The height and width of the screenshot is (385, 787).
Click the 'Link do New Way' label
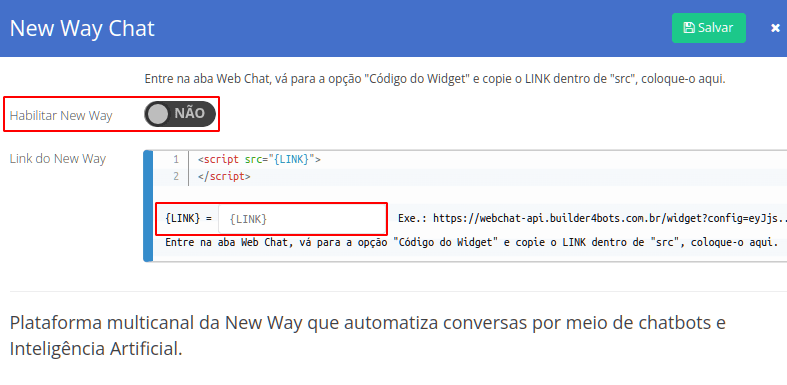58,159
